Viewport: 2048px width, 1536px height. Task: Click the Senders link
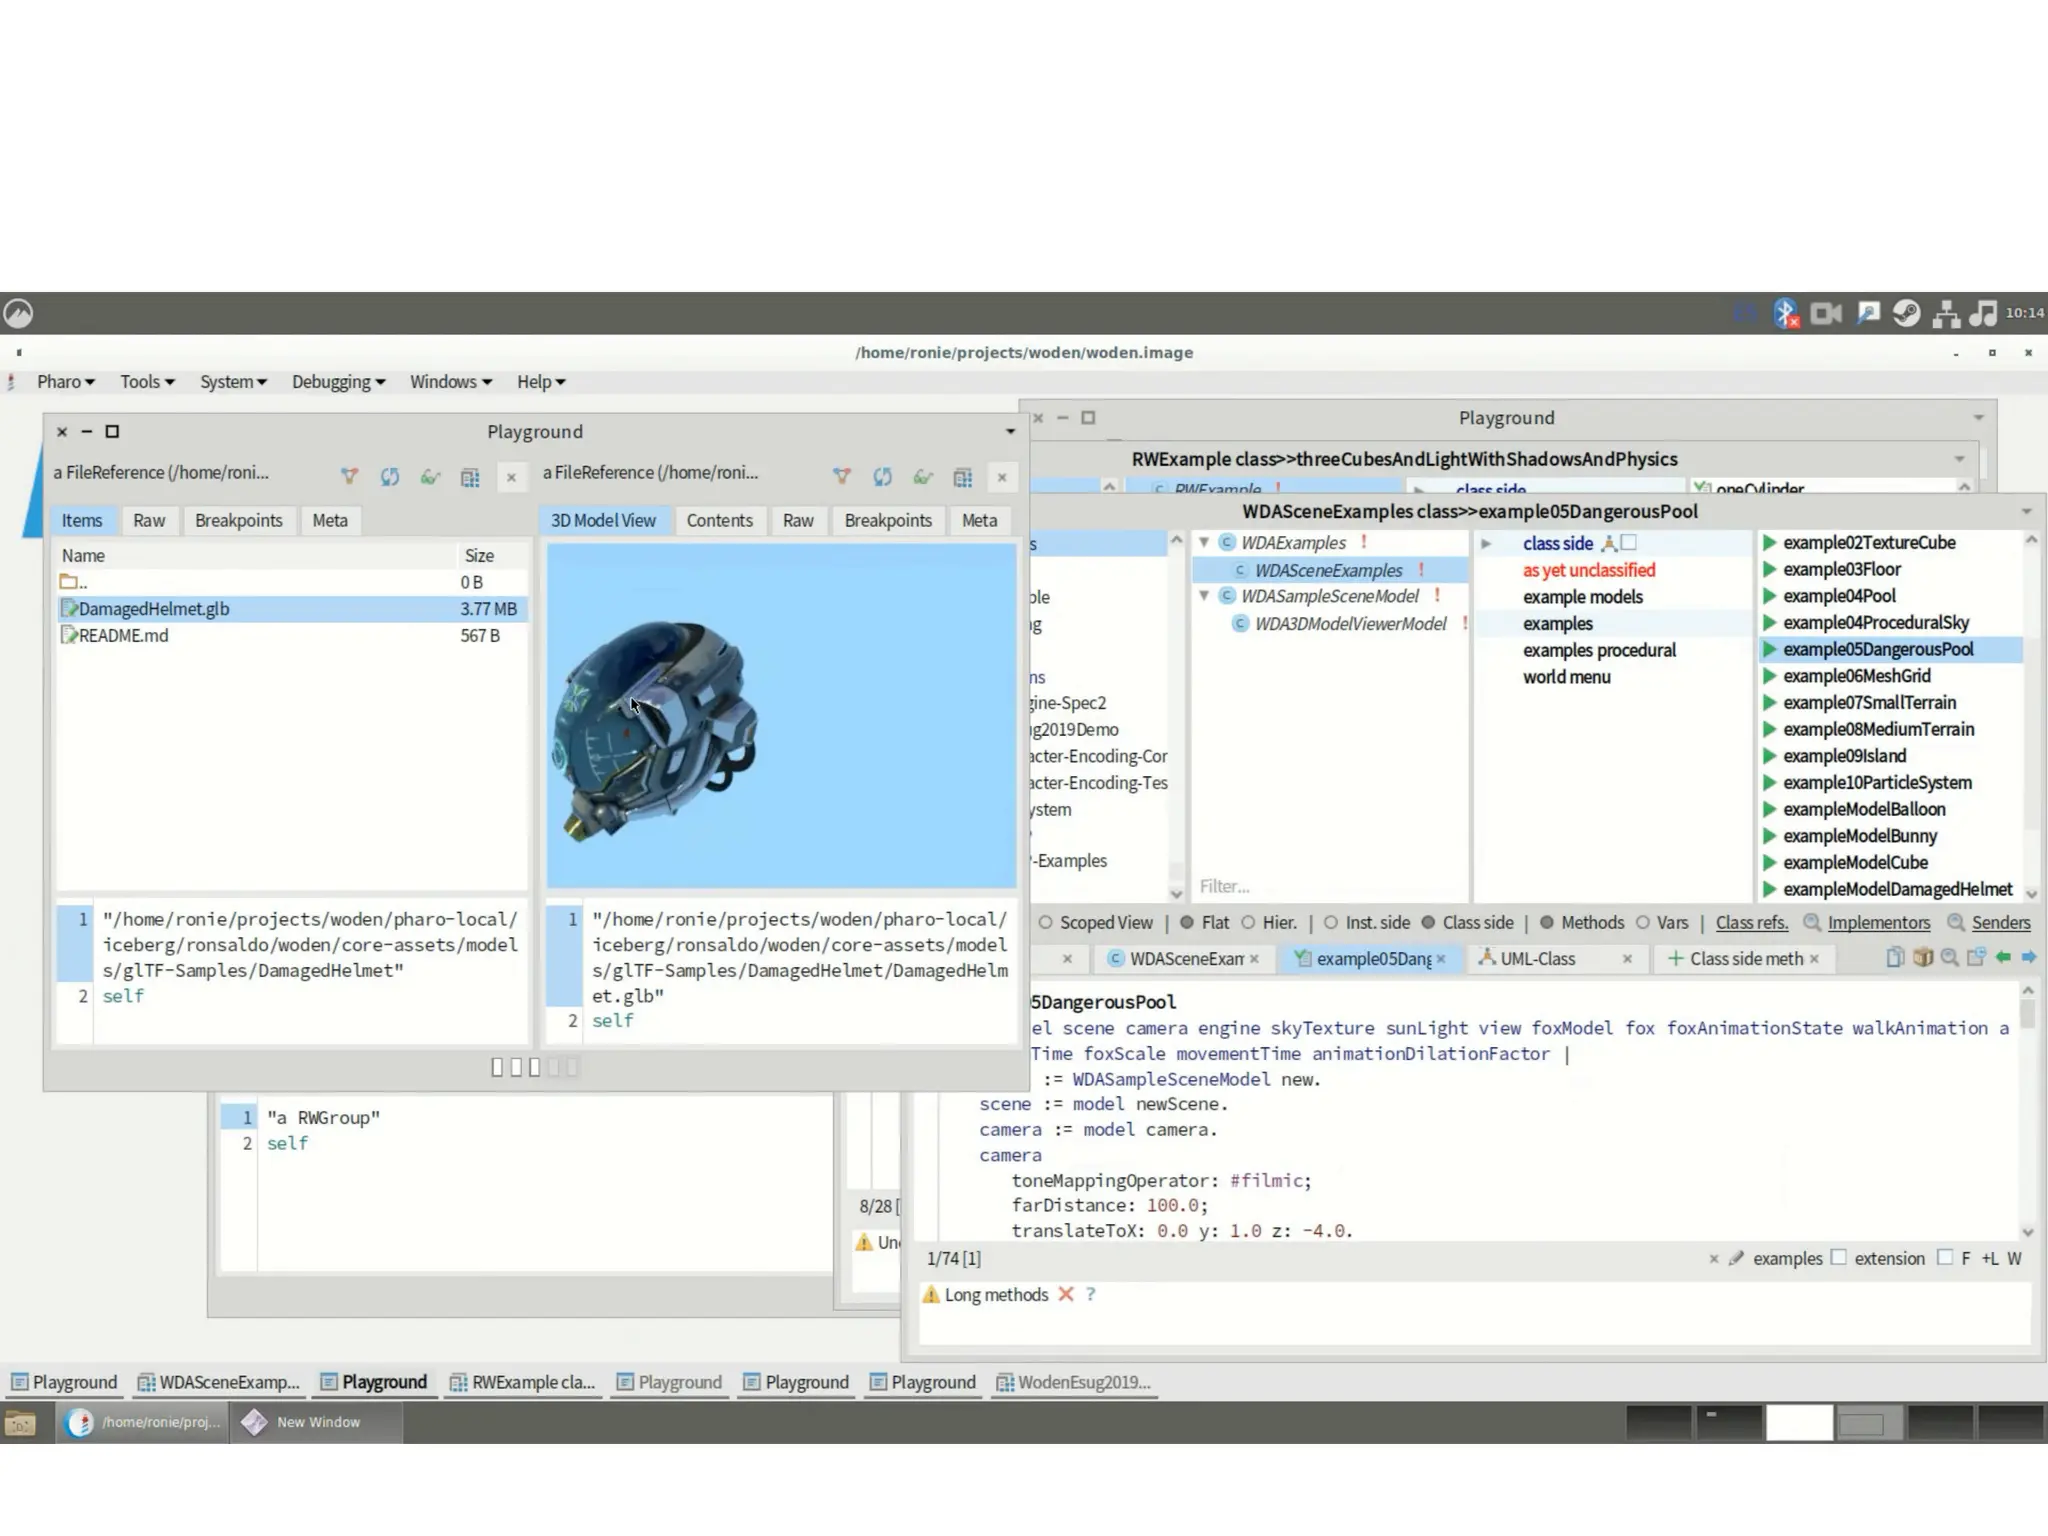[2000, 923]
